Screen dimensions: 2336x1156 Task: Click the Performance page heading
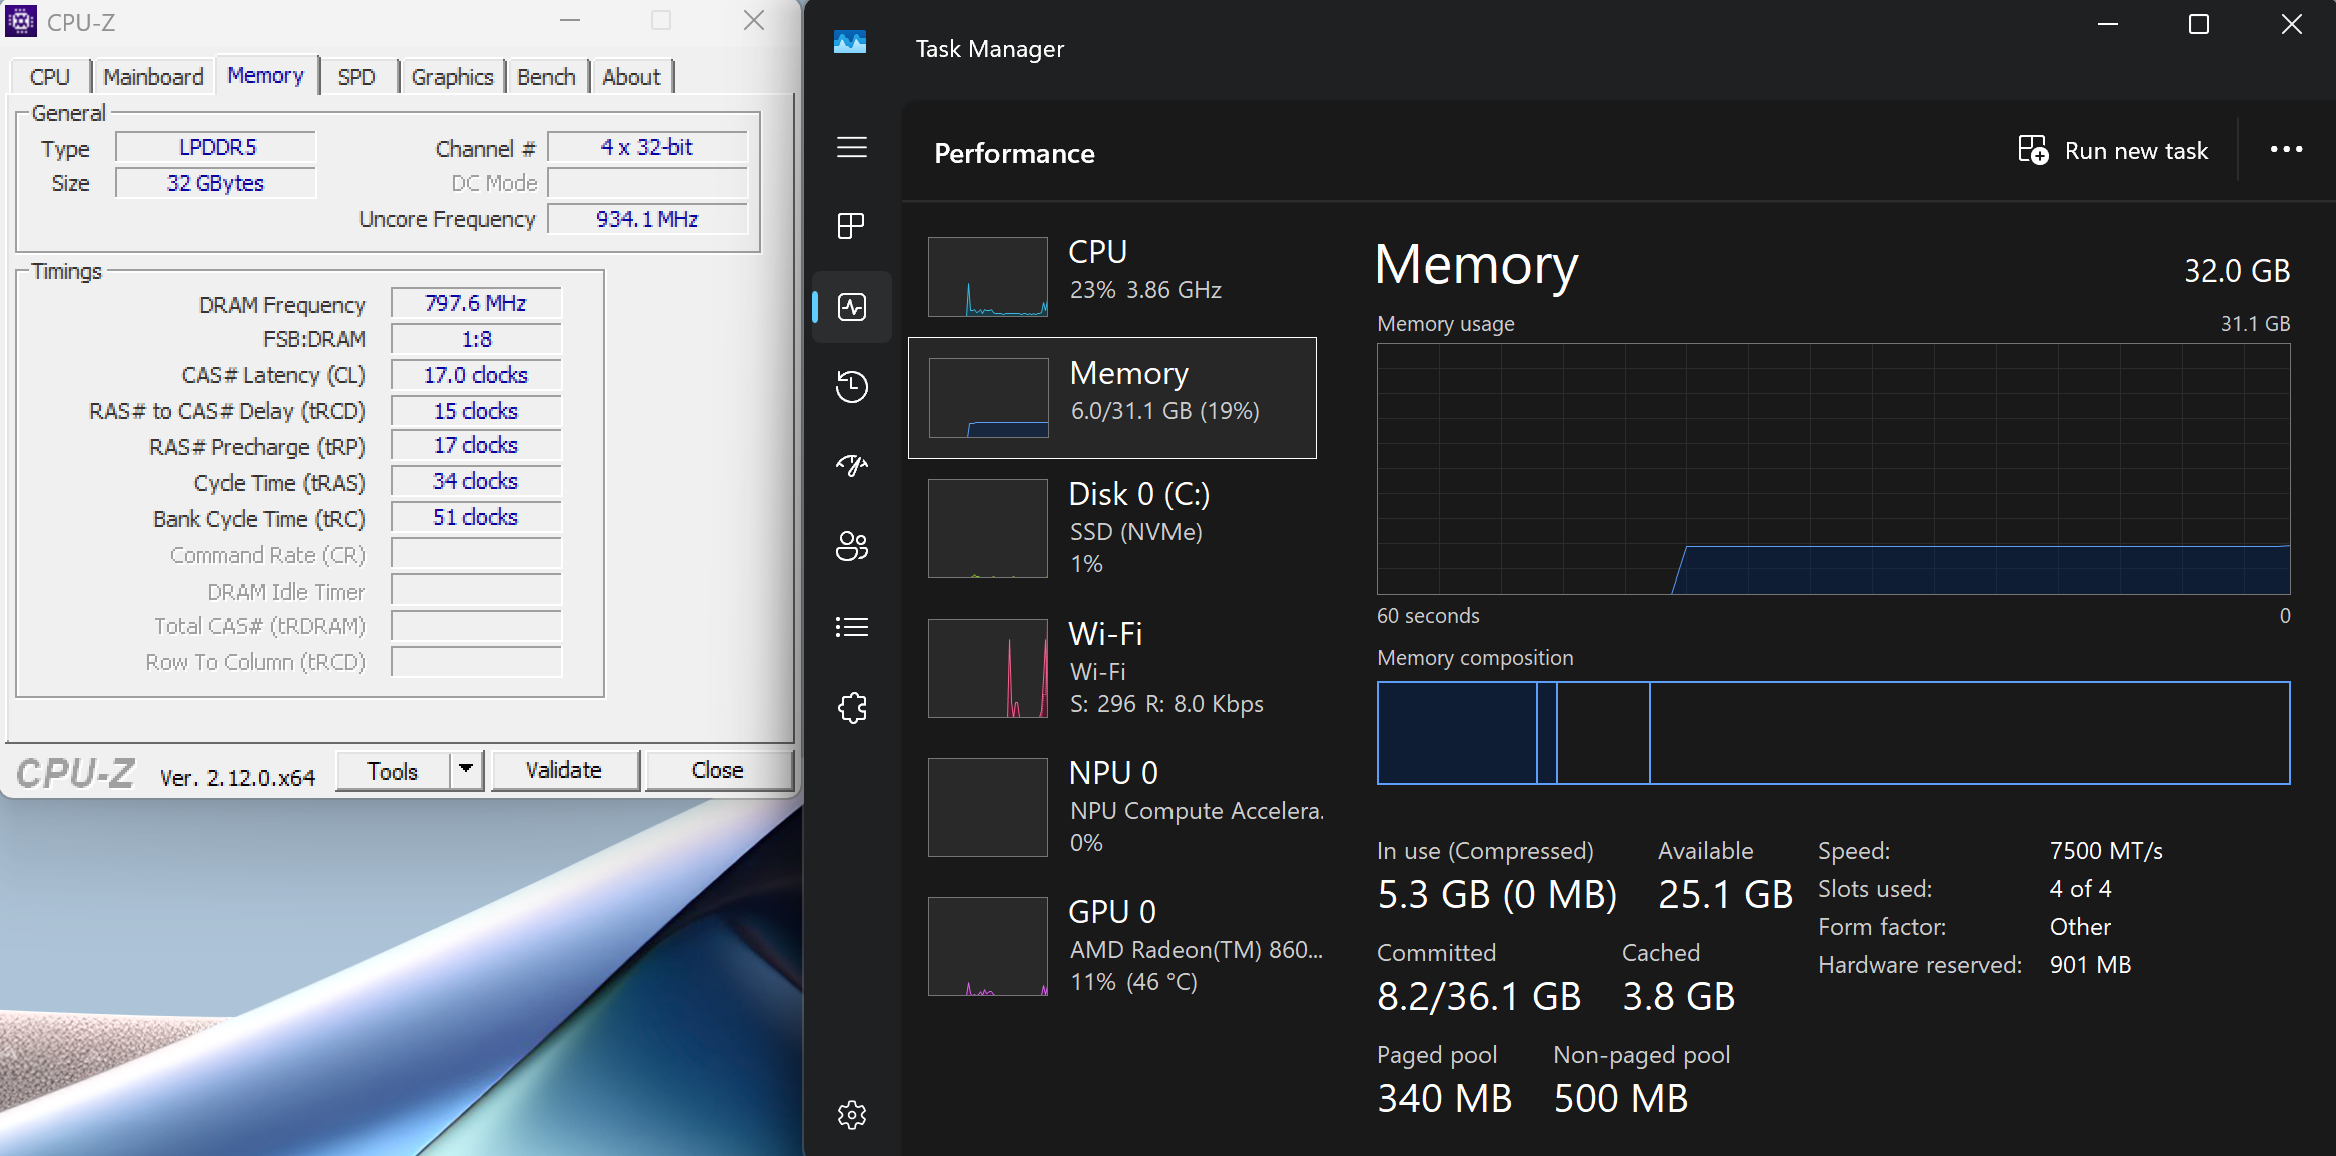[x=1014, y=153]
